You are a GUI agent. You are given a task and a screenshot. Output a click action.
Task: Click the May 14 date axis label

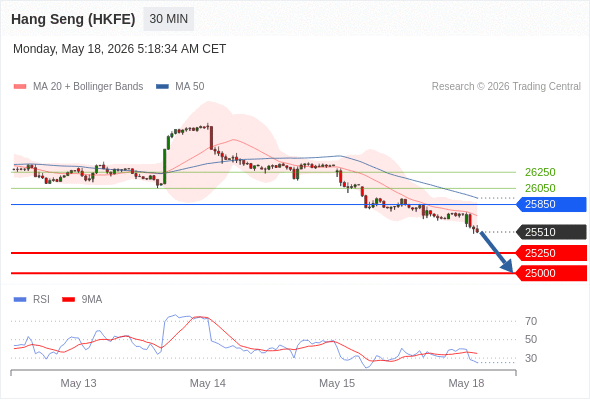[208, 383]
